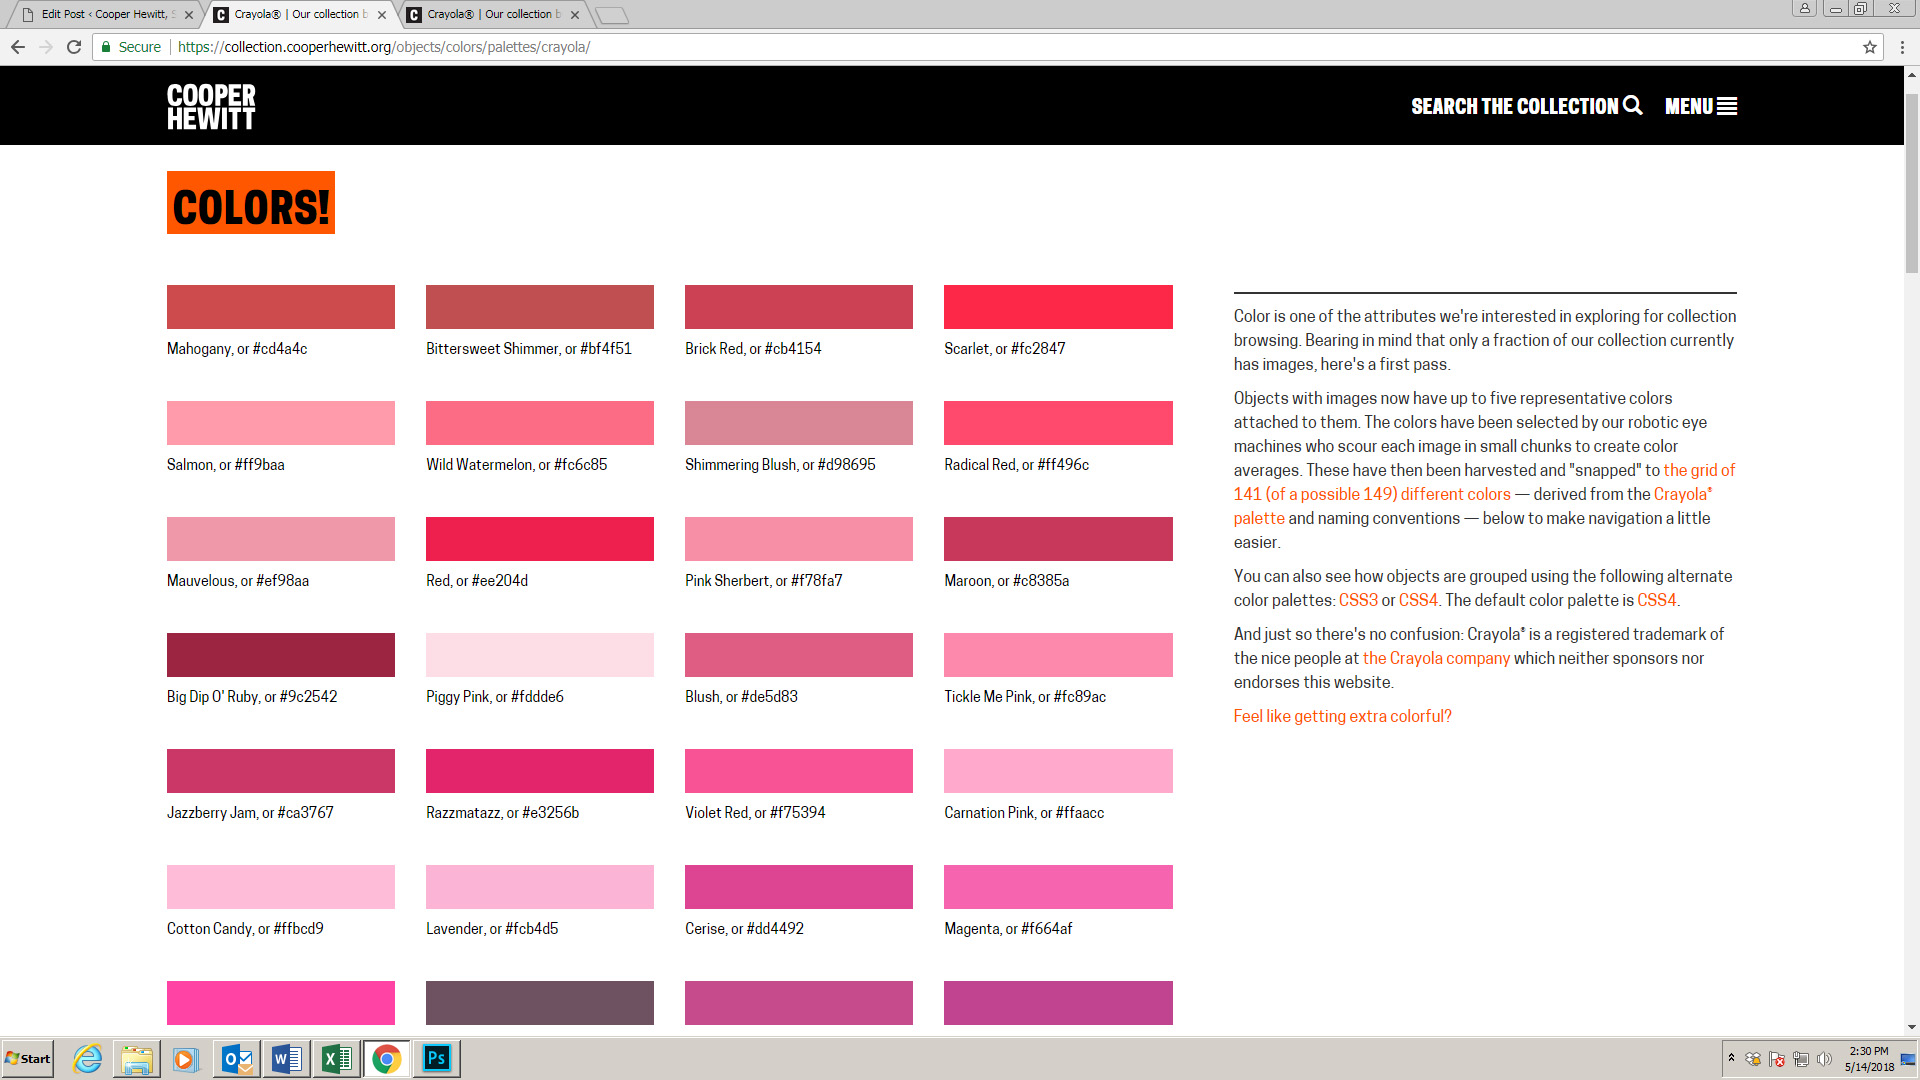This screenshot has width=1920, height=1080.
Task: Open Chrome's three-dot menu
Action: coord(1901,47)
